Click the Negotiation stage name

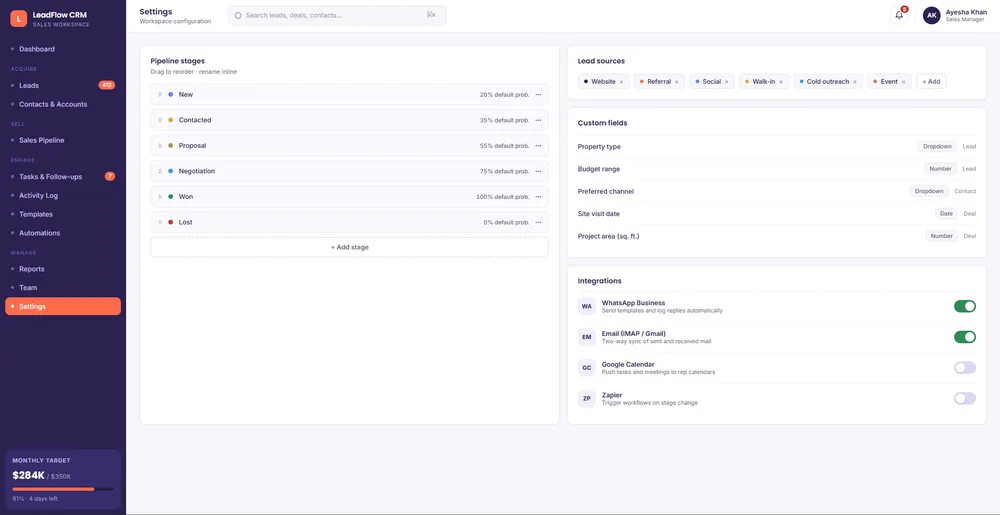[196, 171]
